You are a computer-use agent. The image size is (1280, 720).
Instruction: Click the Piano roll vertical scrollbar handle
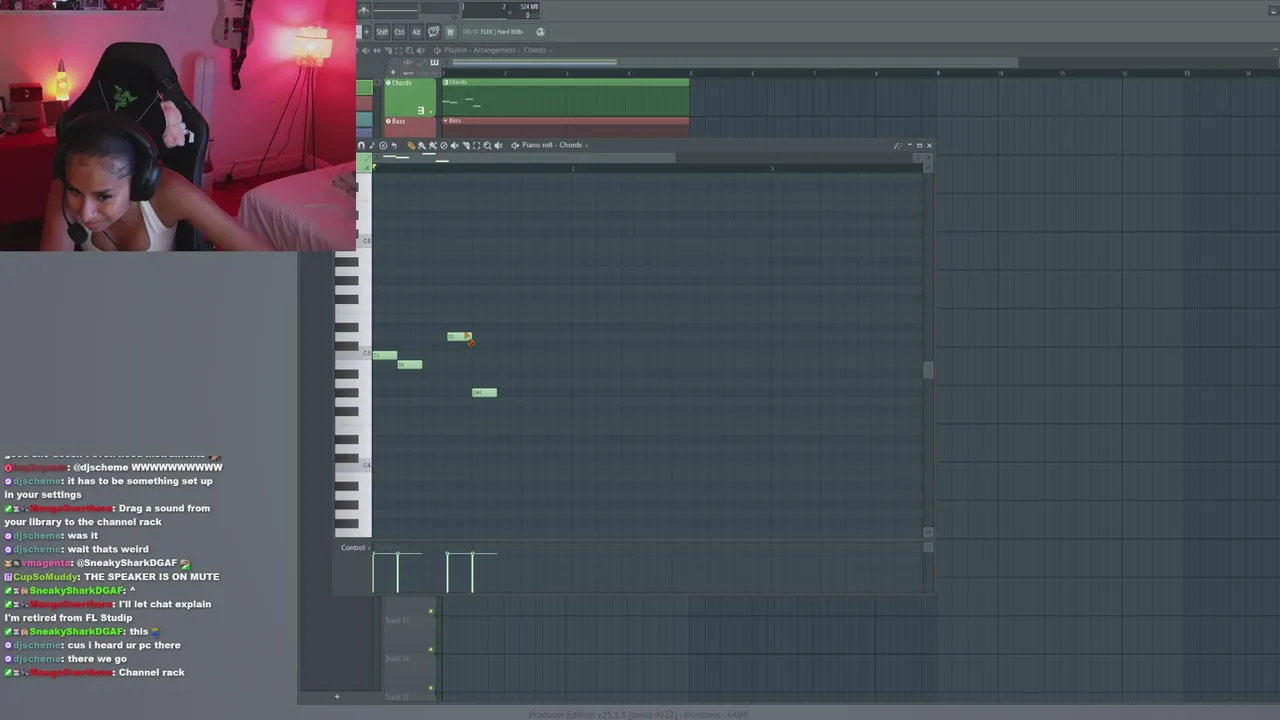(928, 370)
